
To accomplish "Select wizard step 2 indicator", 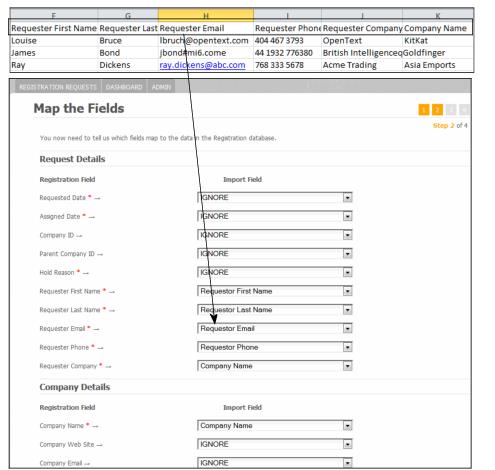I will tap(437, 109).
